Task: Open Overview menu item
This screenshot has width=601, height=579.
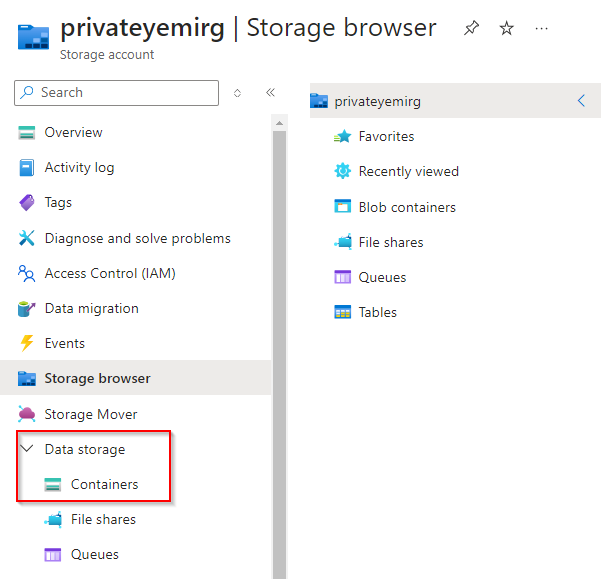Action: click(73, 132)
